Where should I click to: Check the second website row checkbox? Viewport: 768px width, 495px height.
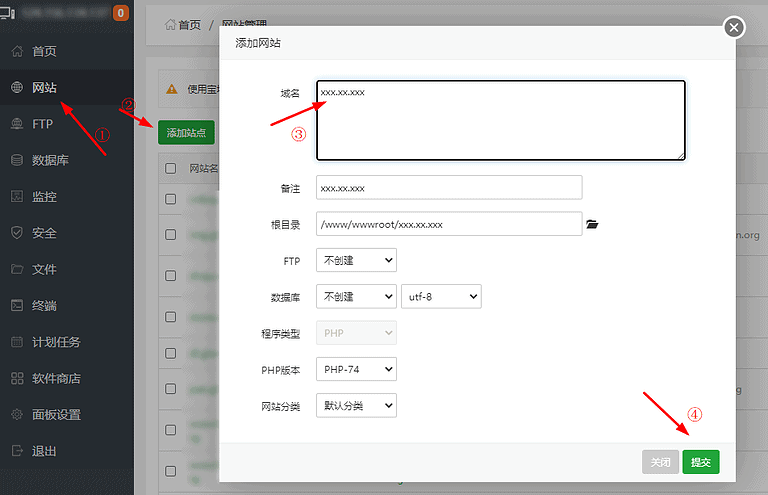(x=171, y=234)
